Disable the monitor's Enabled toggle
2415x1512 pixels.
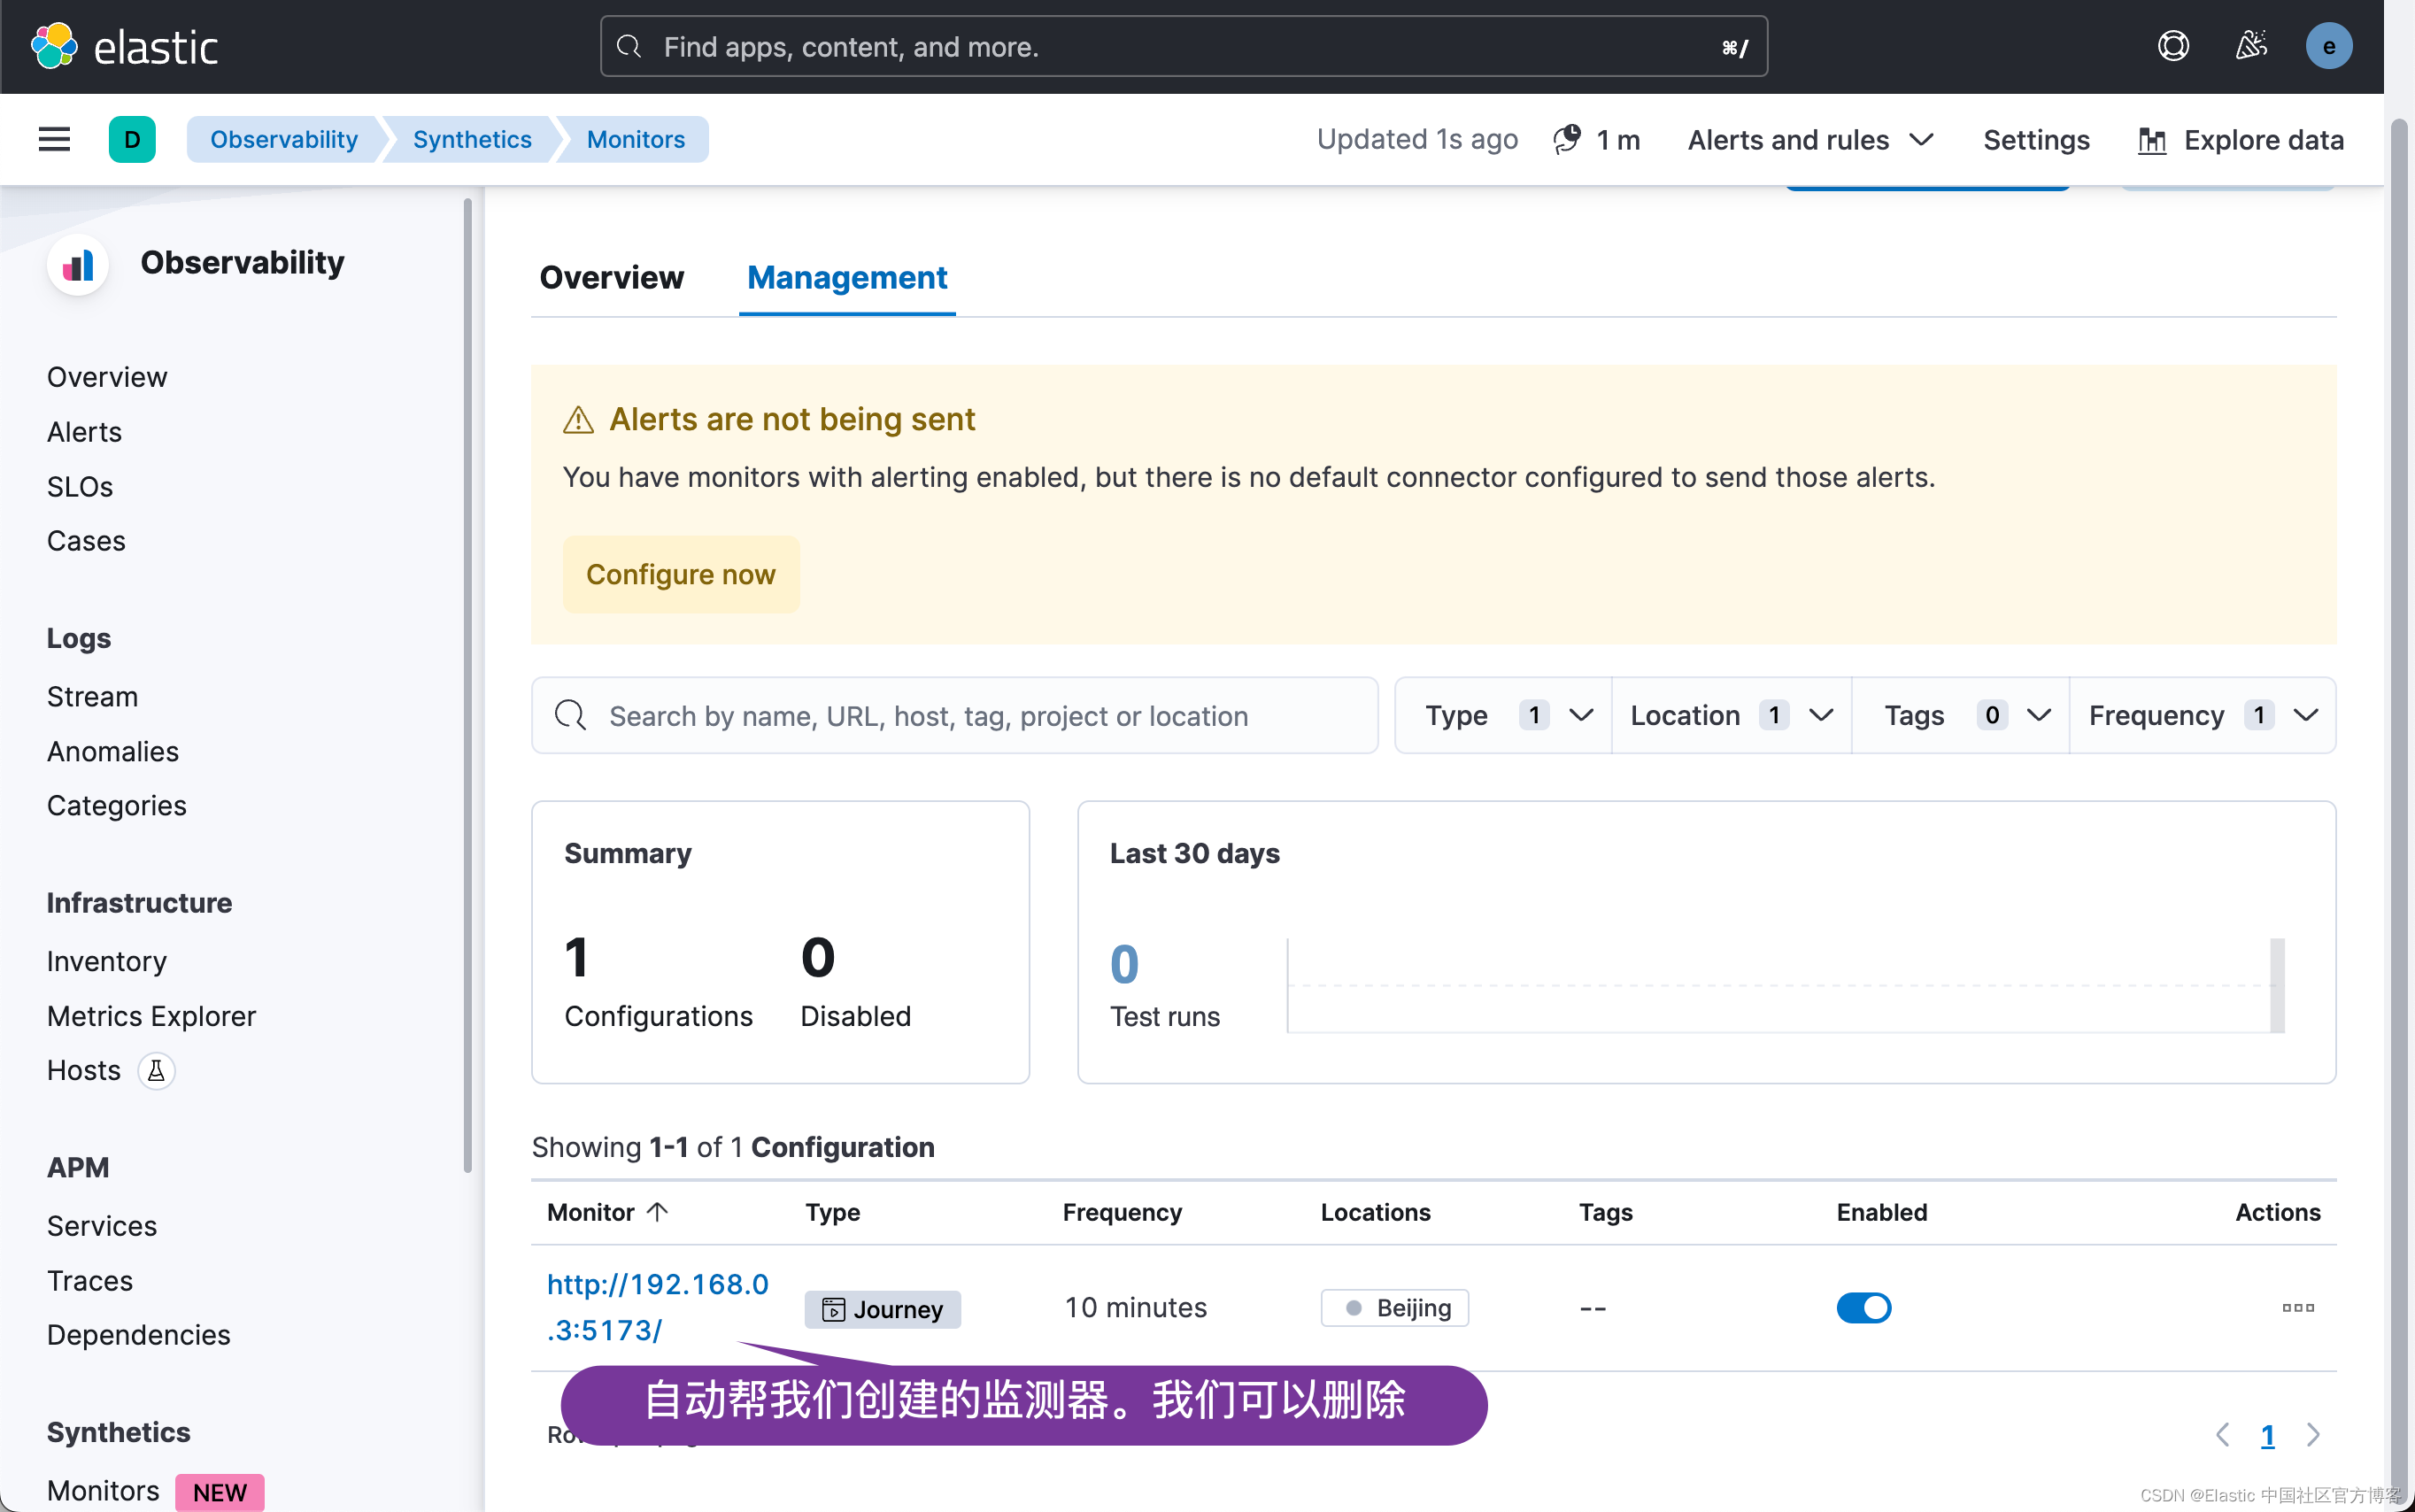coord(1863,1307)
